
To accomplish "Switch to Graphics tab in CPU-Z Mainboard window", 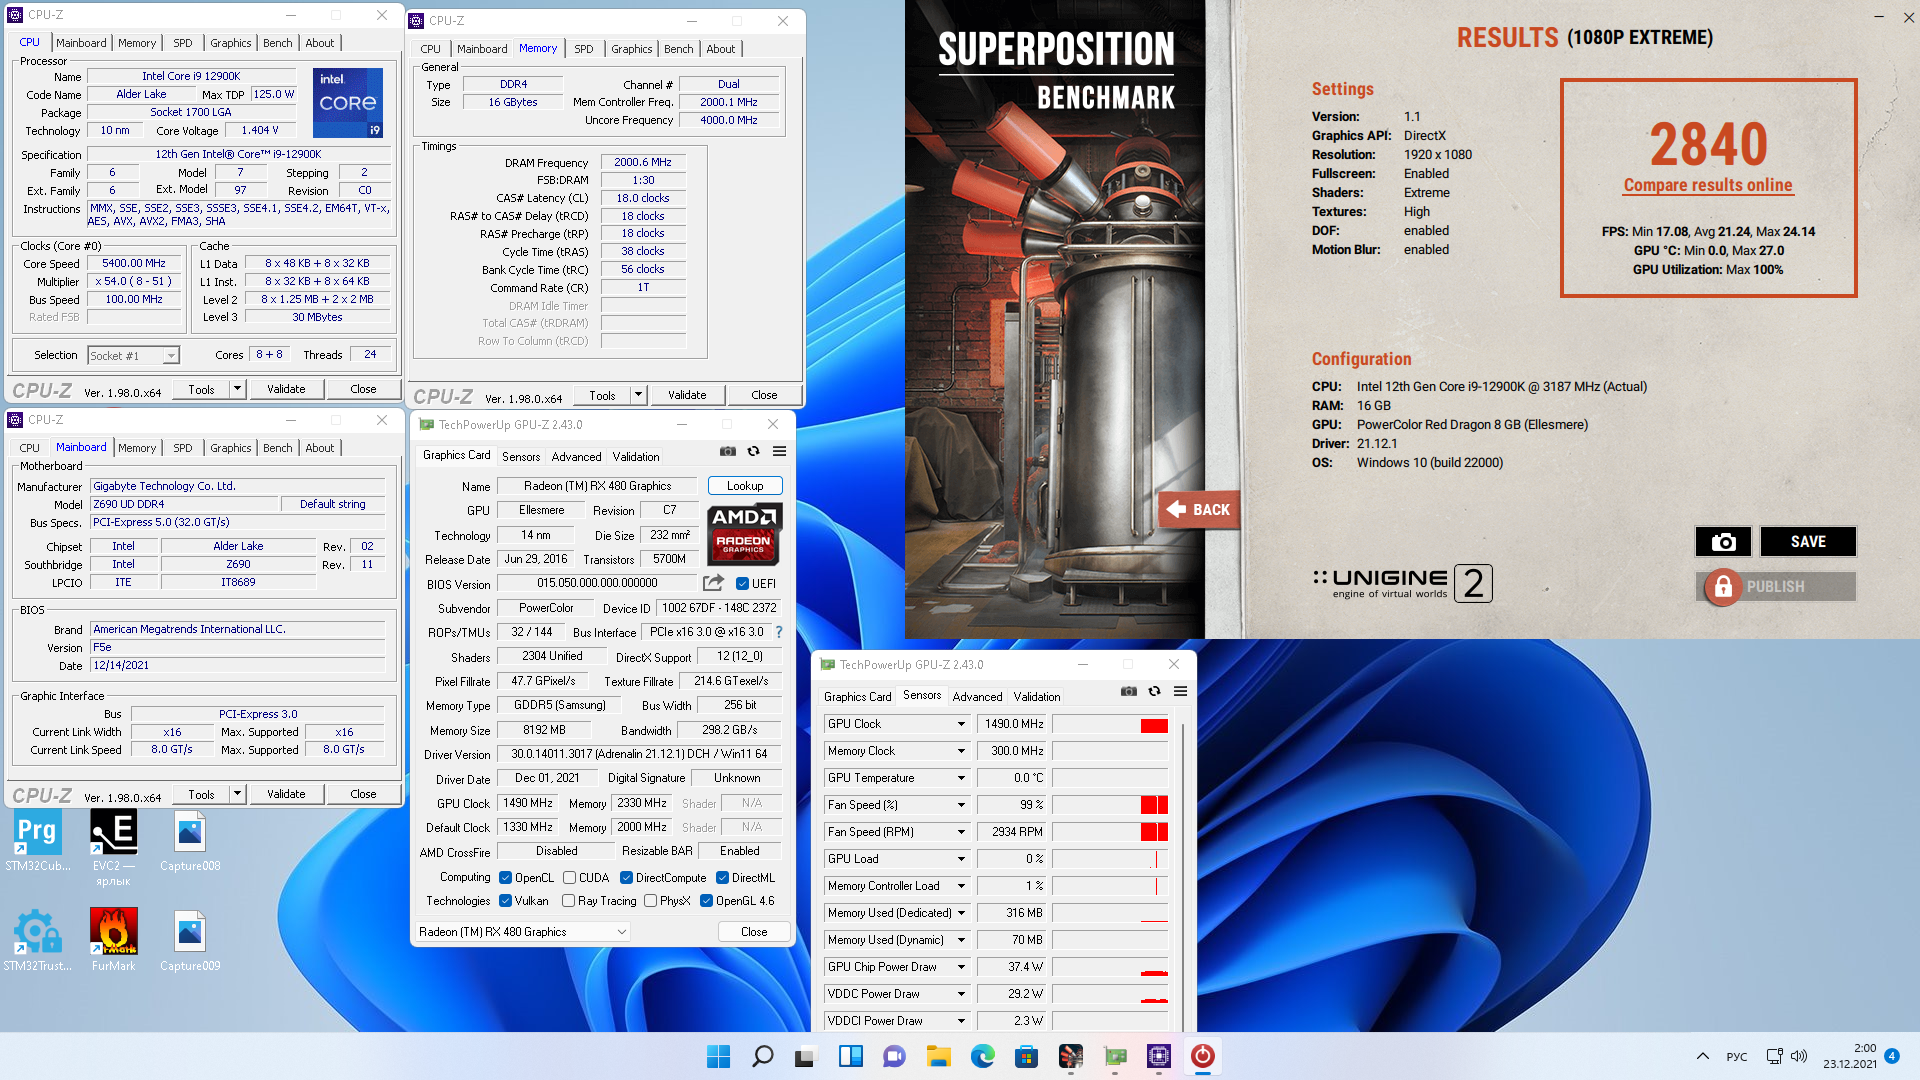I will 231,448.
